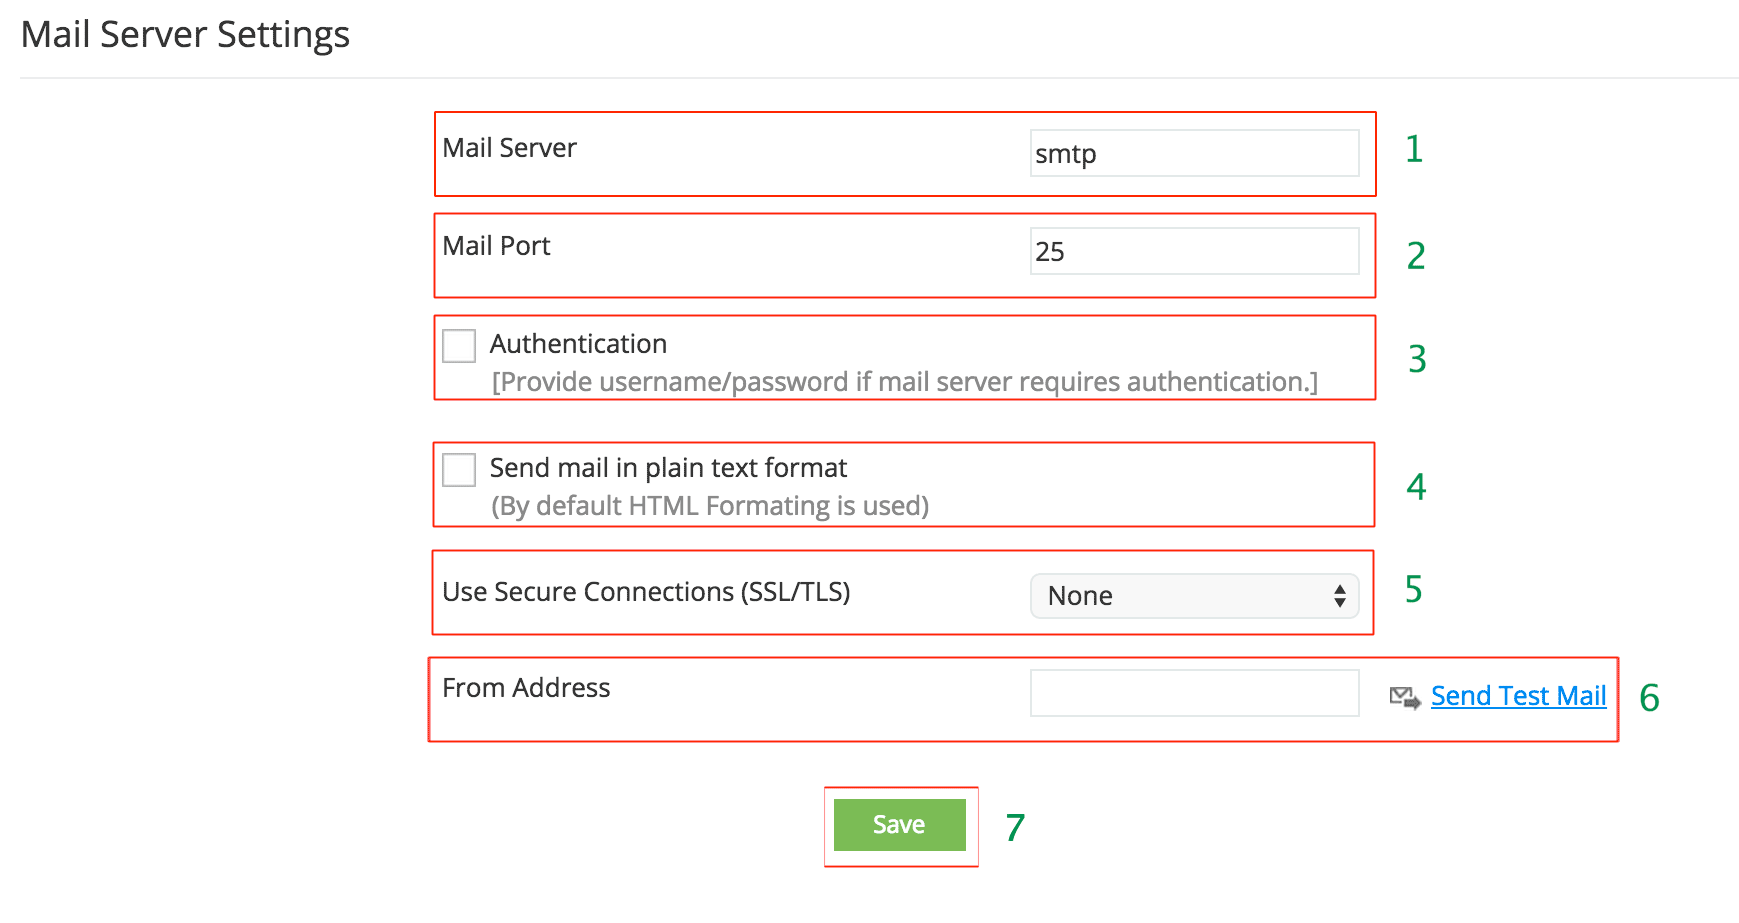Click the Send Test Mail link
The width and height of the screenshot is (1739, 923).
(x=1518, y=696)
